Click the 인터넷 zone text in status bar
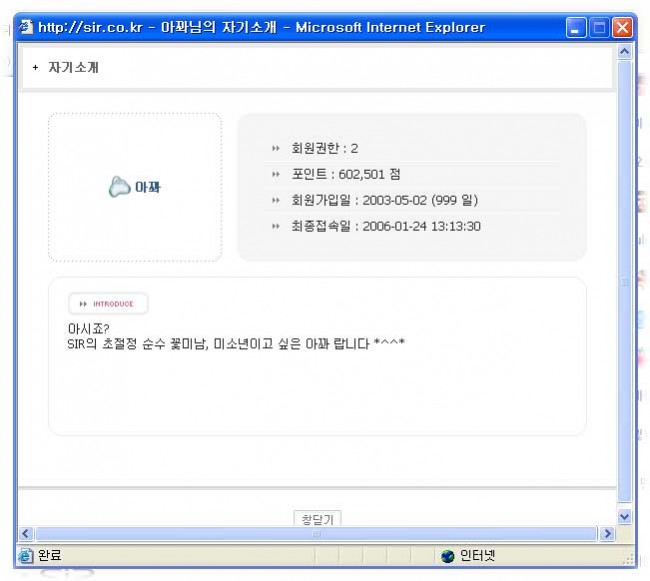 [477, 556]
